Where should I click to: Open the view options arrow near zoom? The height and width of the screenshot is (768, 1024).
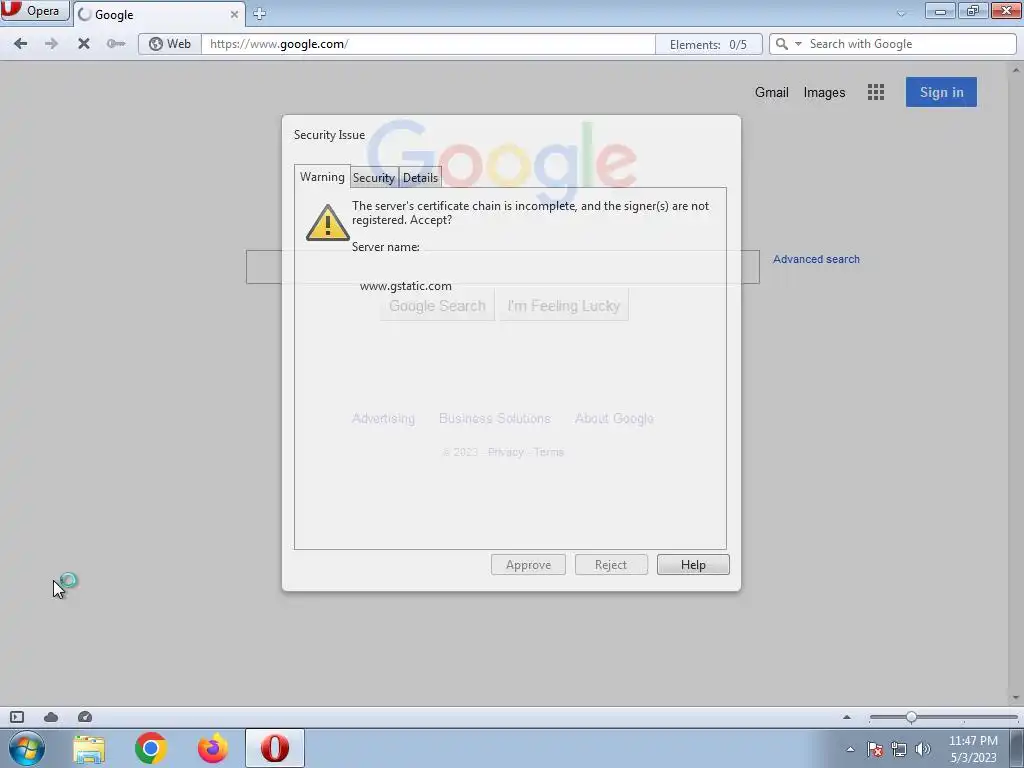pos(847,717)
